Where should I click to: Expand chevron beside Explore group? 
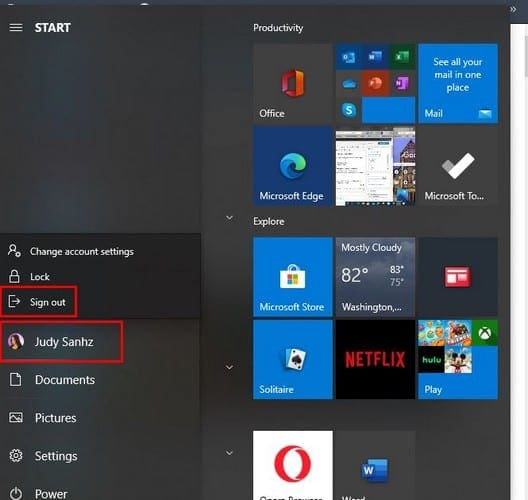[x=229, y=218]
